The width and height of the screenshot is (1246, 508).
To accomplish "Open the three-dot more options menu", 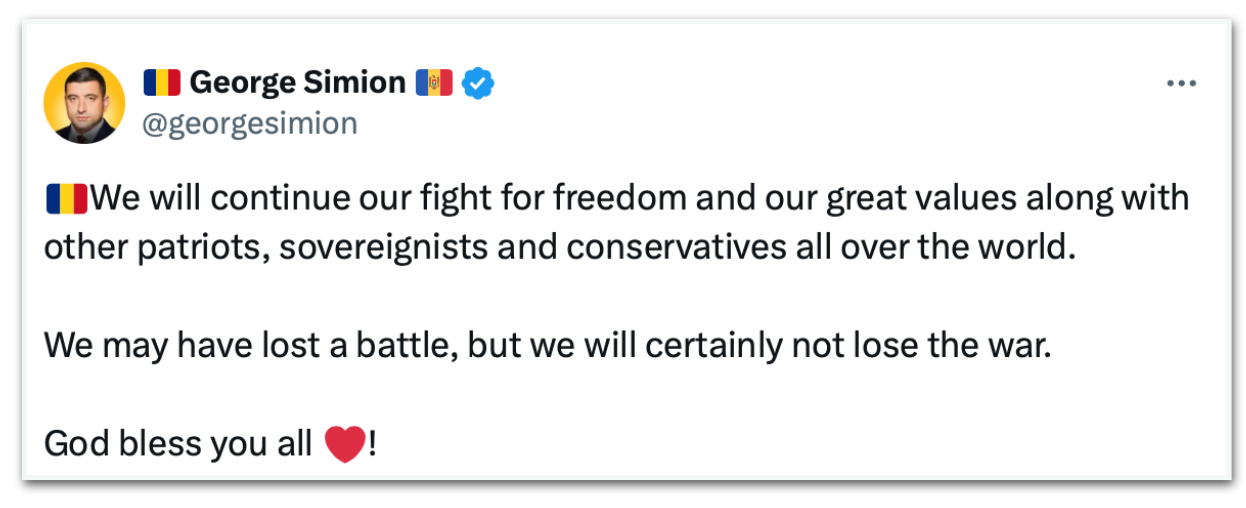I will [x=1182, y=84].
